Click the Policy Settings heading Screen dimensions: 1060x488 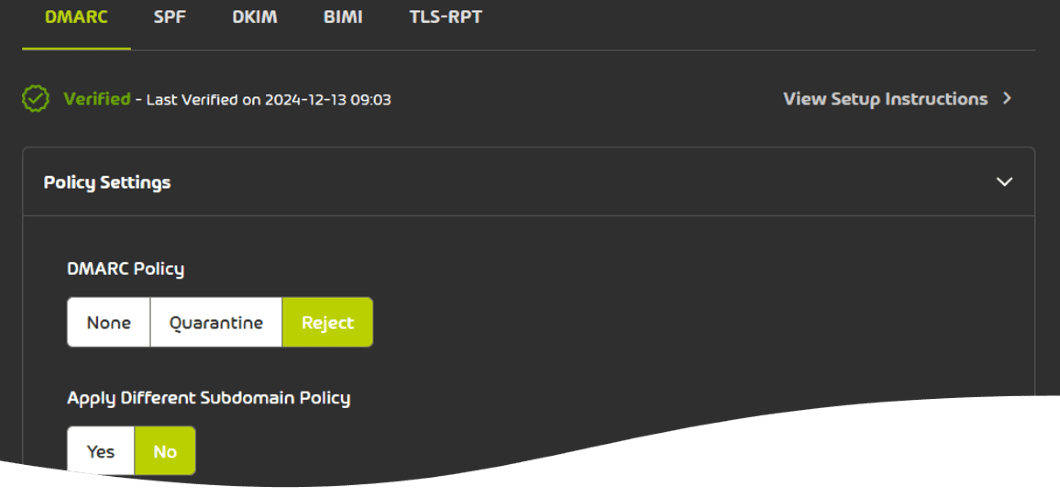[107, 182]
